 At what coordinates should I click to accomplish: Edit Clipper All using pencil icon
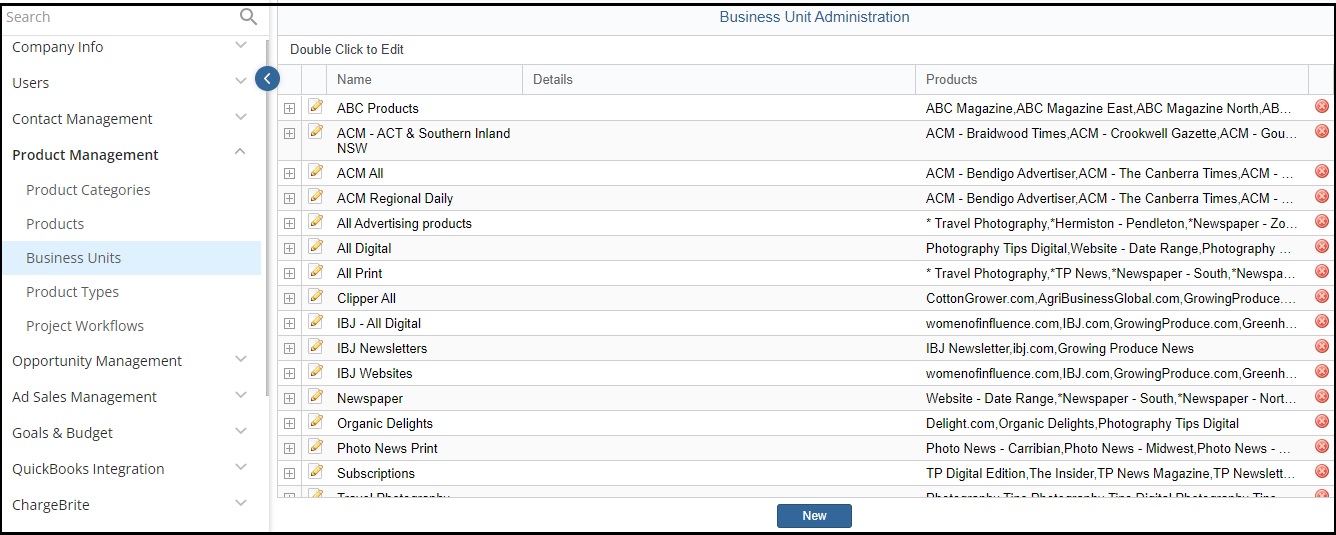pos(316,296)
